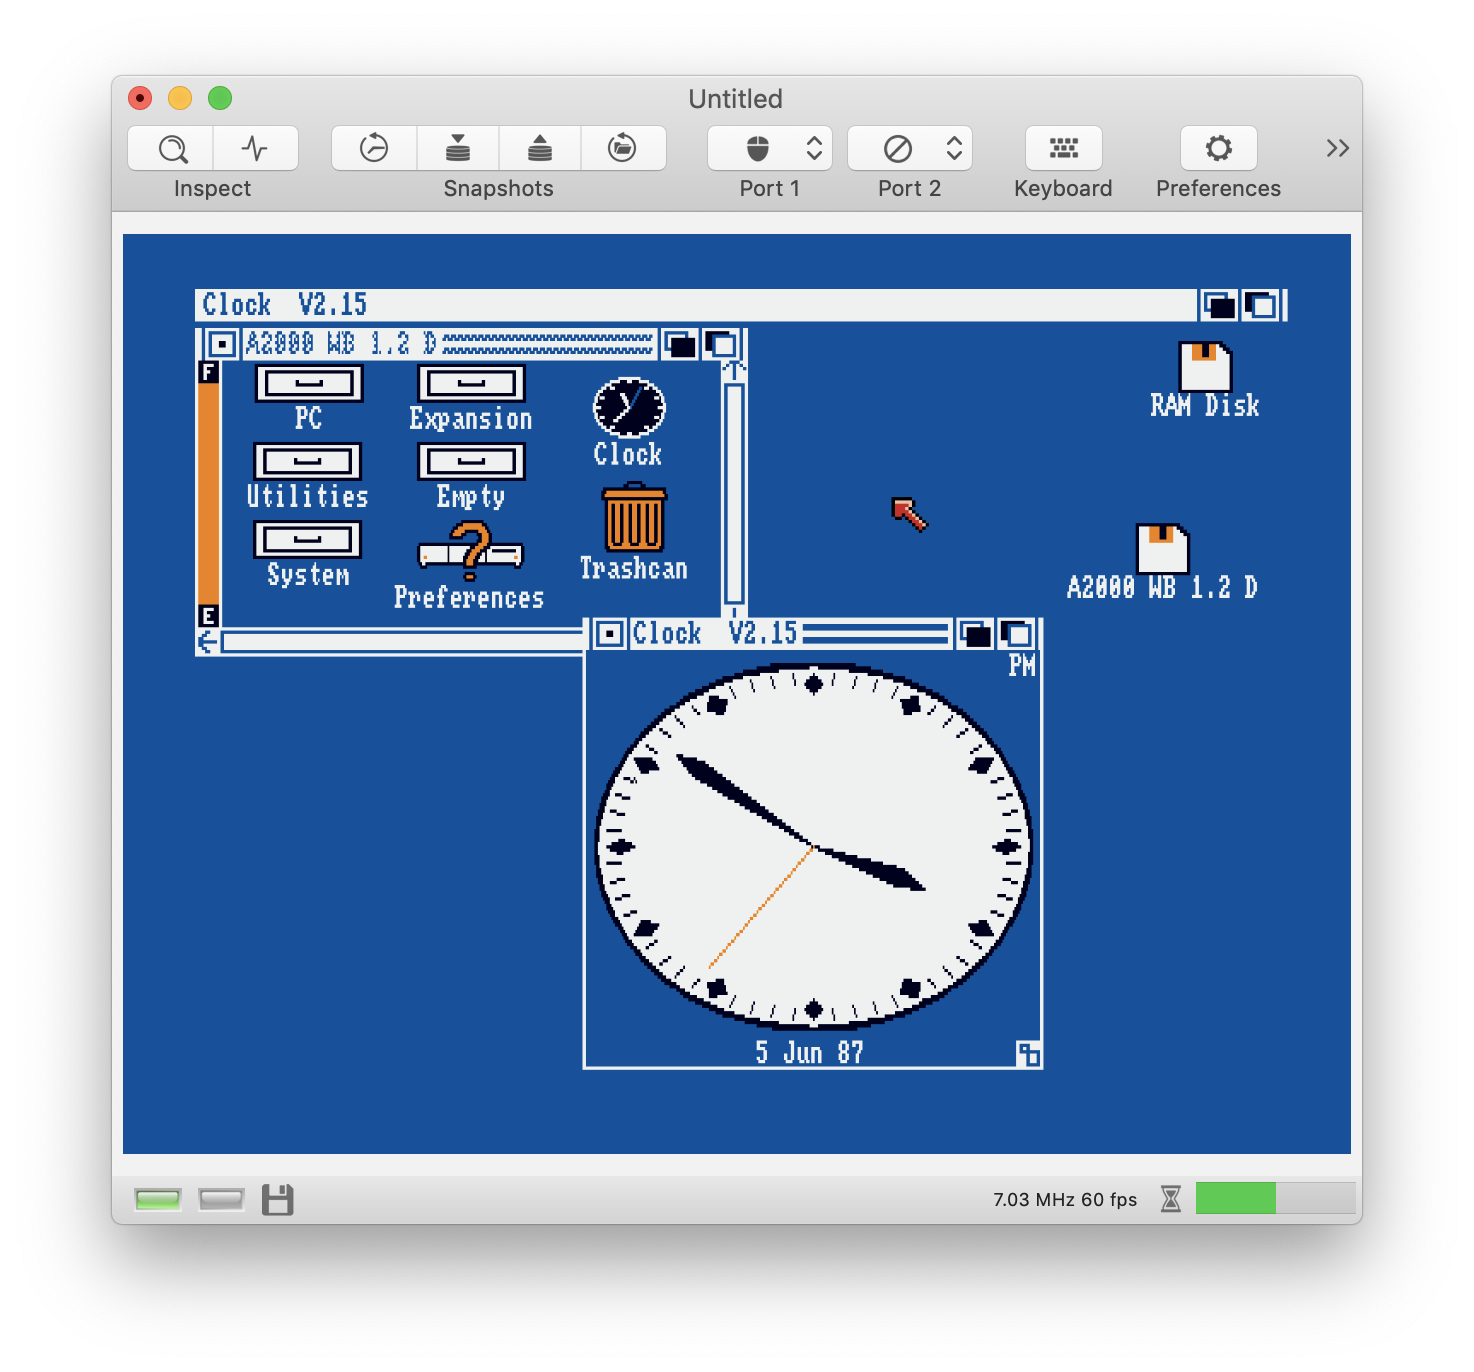Viewport: 1474px width, 1372px height.
Task: Click the rewind timer icon in Snapshots
Action: point(374,148)
